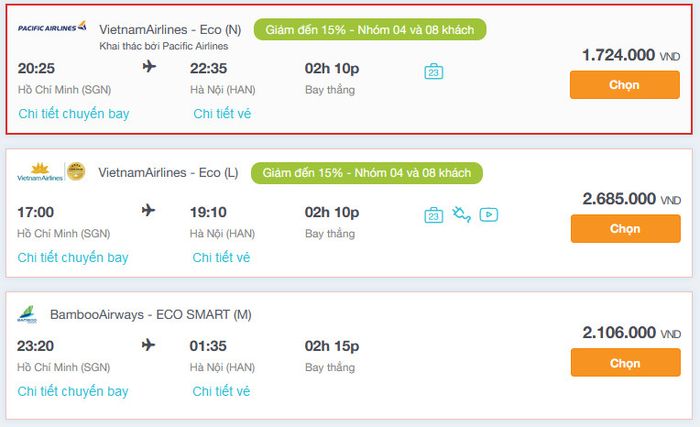Select the BambooAirways flight with Chọn button
The width and height of the screenshot is (700, 427).
click(x=624, y=363)
